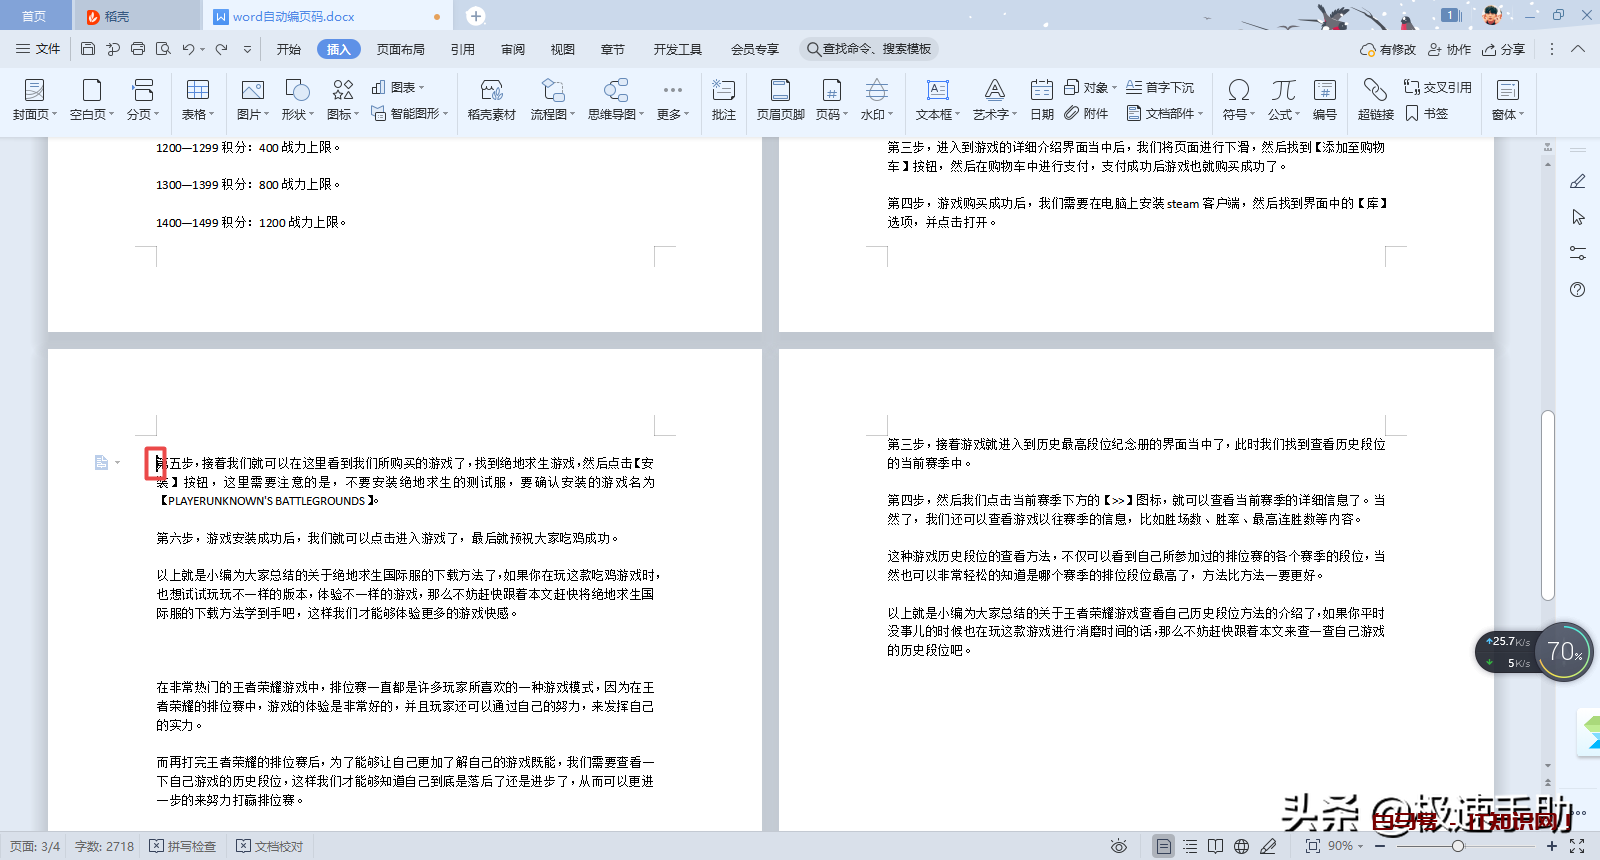Open the 稻壳素材 resource icon

491,99
